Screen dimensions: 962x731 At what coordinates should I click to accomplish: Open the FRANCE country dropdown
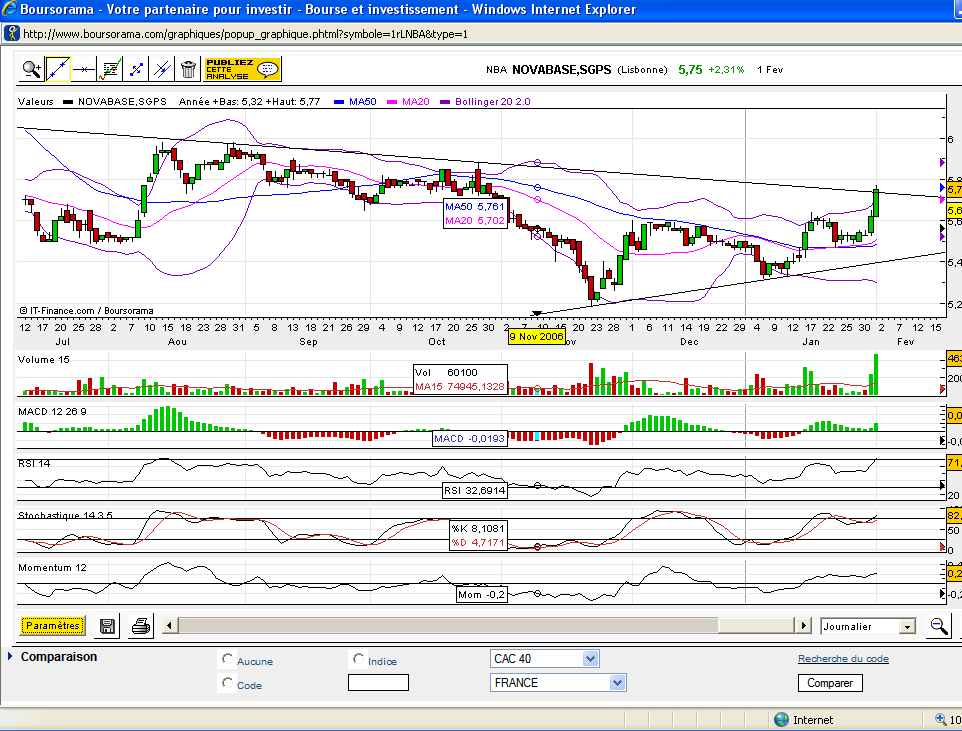click(617, 683)
